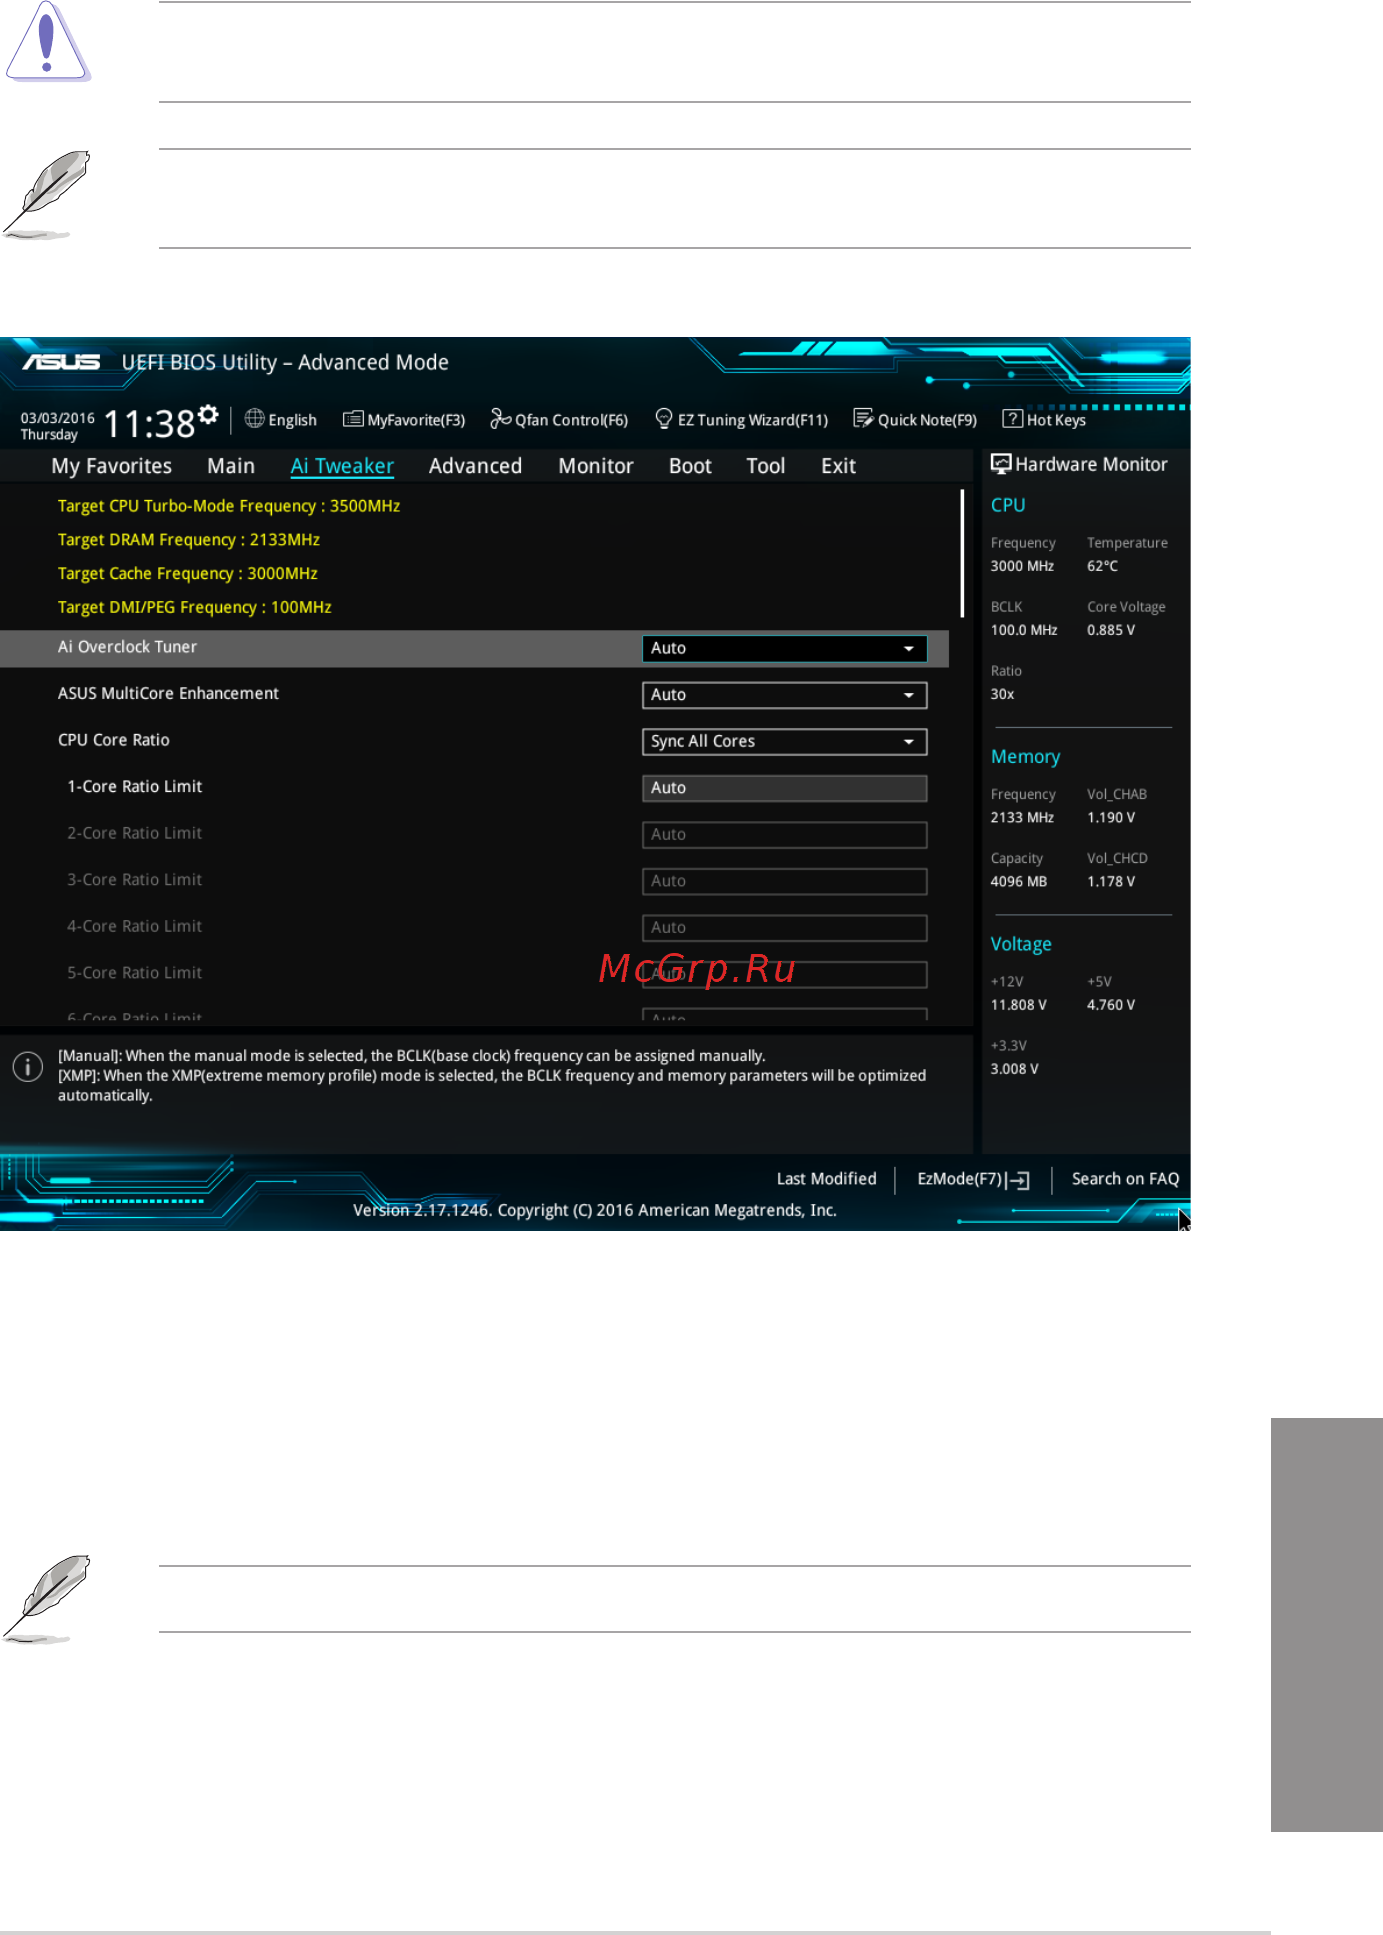Viewport: 1383px width, 1935px height.
Task: Show Hot Keys question-mark icon
Action: (1013, 419)
